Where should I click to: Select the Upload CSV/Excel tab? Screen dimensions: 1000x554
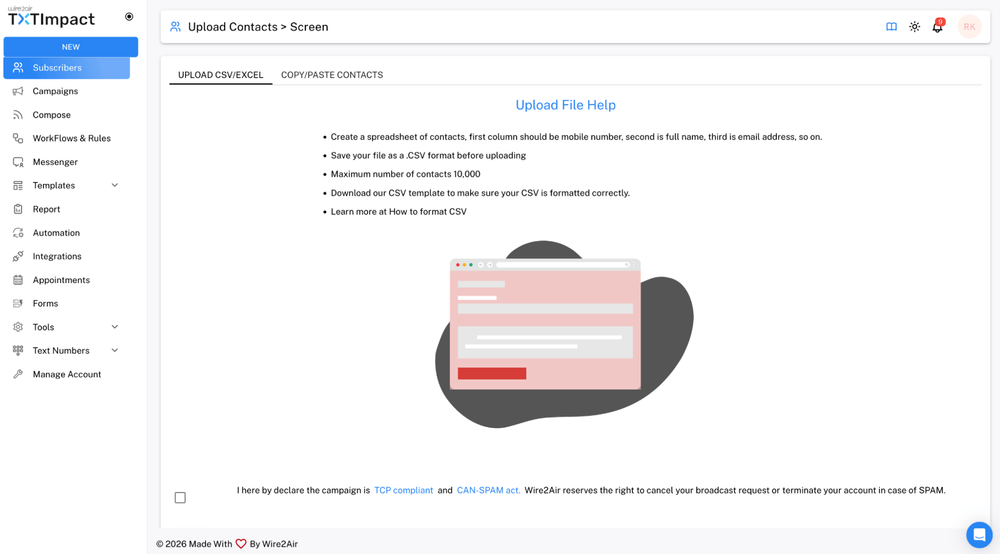click(x=221, y=75)
